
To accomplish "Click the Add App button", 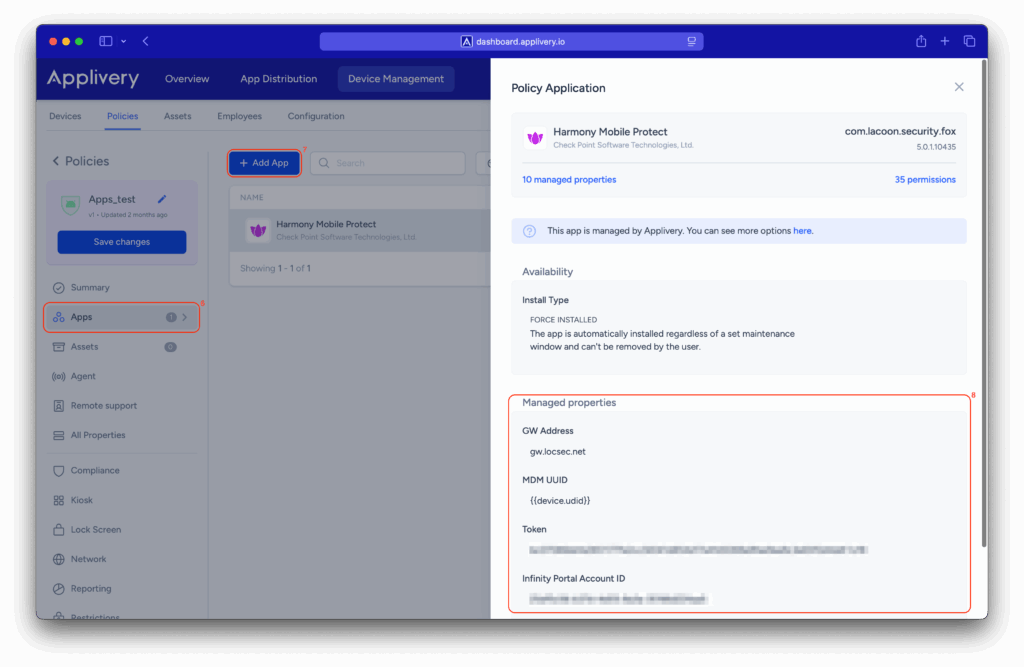I will coord(264,163).
